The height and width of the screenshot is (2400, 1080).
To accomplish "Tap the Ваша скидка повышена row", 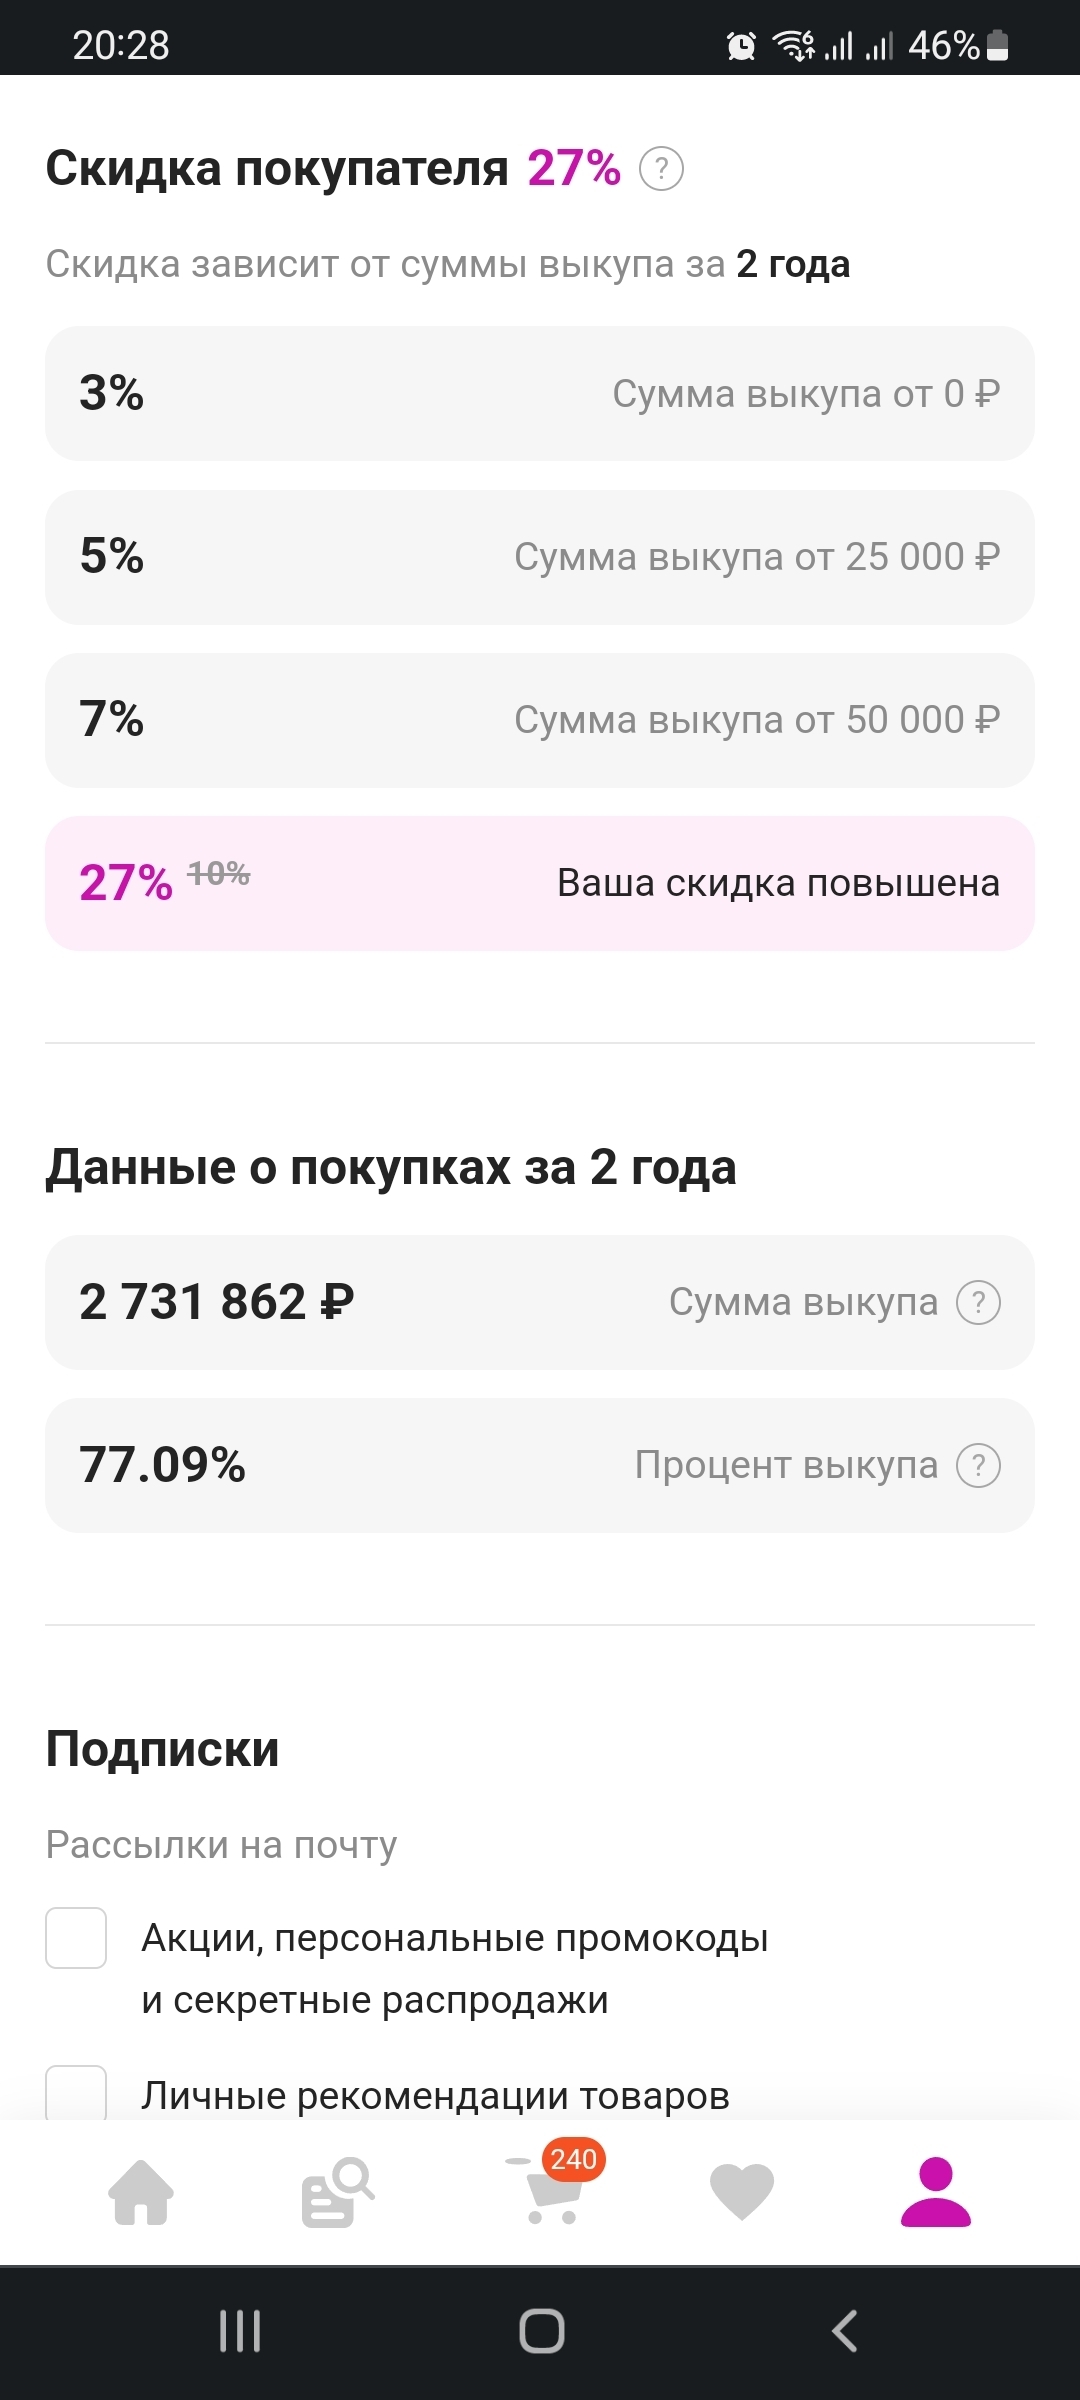I will [x=540, y=883].
